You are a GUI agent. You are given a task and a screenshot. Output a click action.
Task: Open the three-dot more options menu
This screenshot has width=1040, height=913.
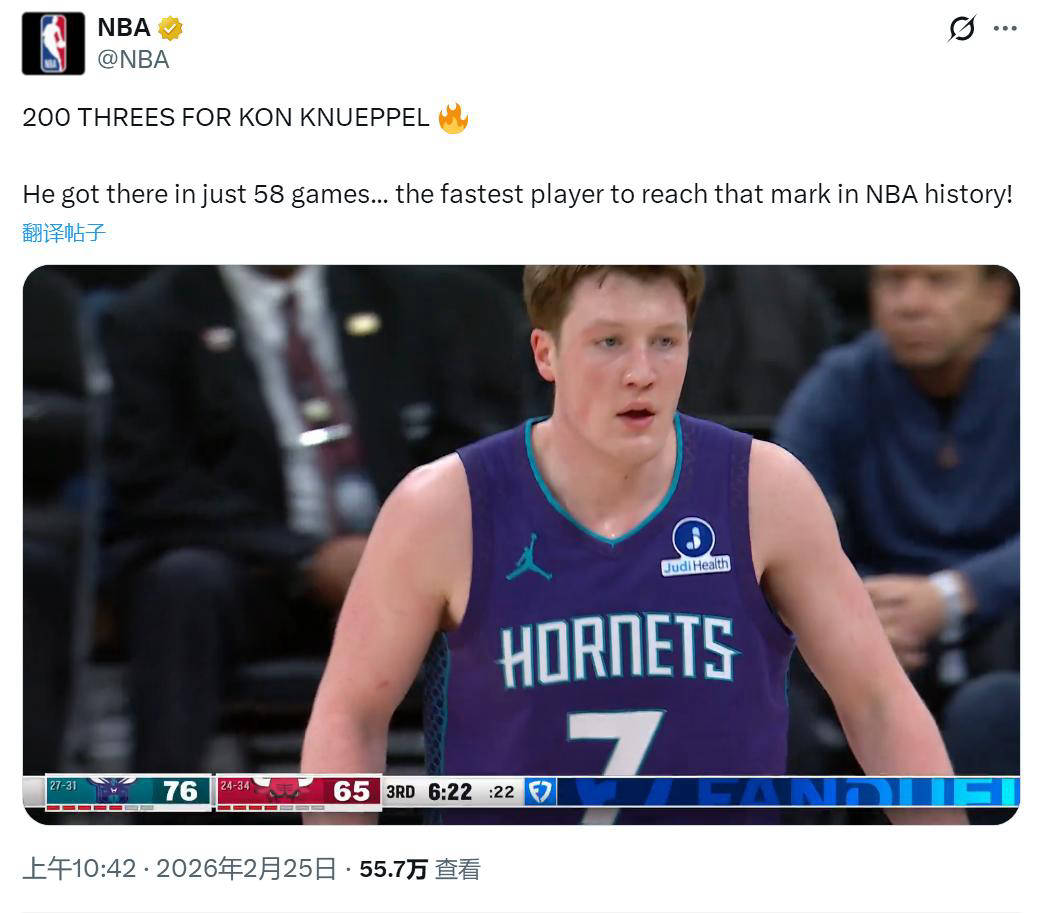click(x=1005, y=29)
